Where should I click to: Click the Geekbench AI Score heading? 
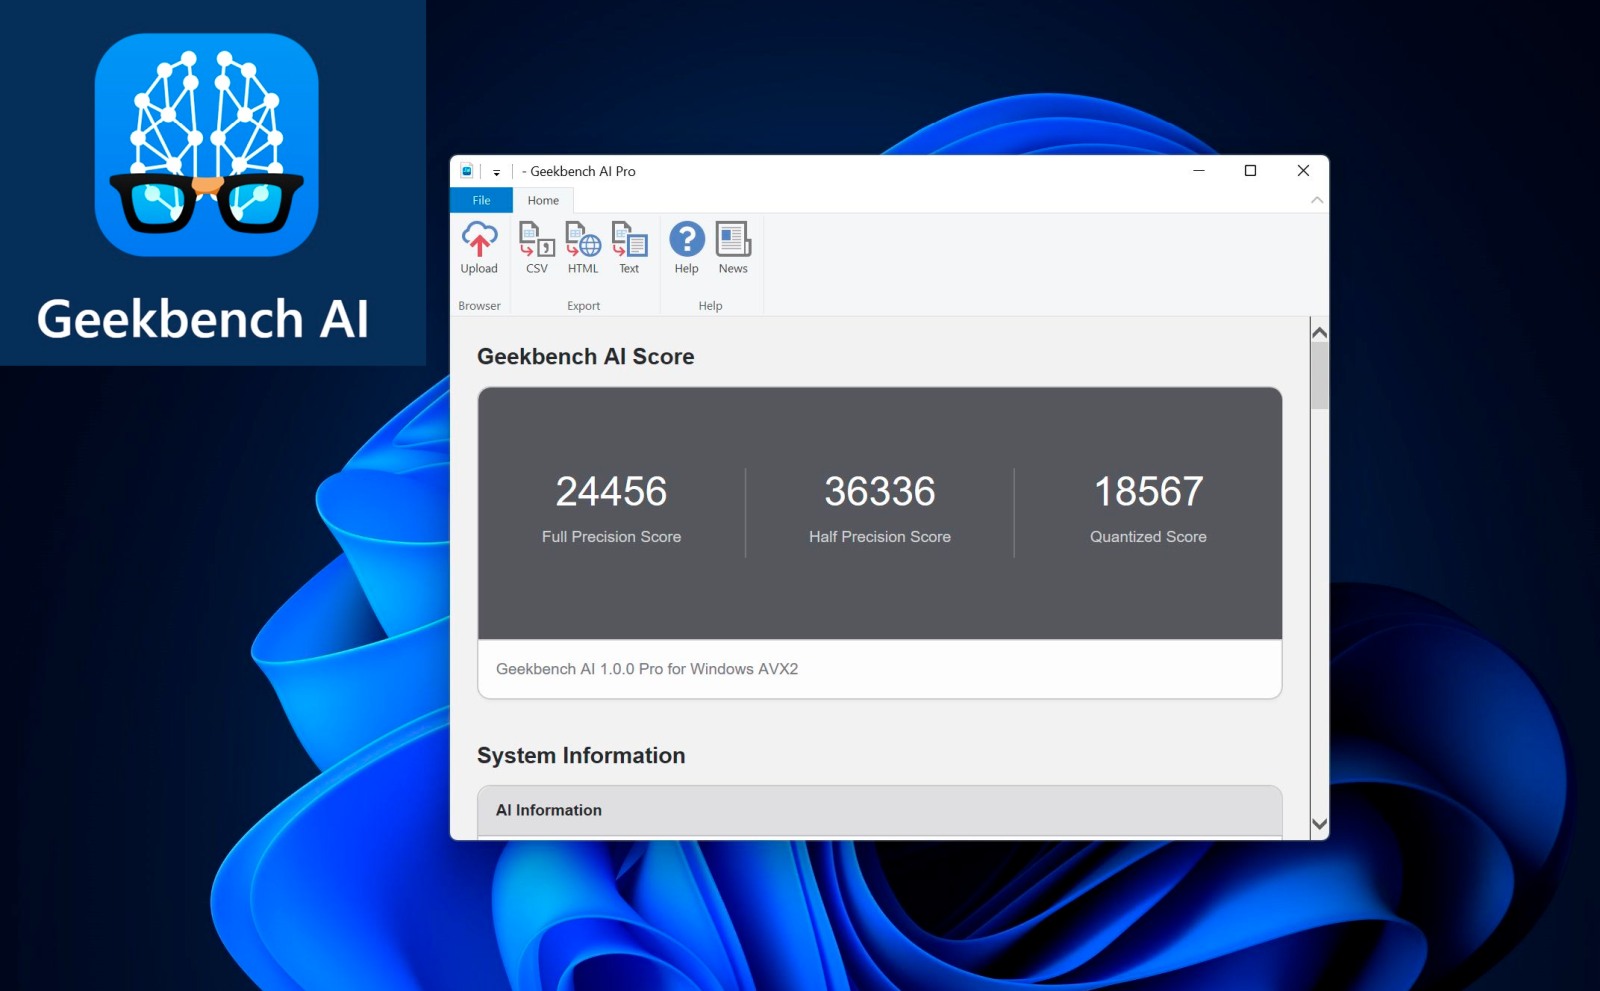586,356
